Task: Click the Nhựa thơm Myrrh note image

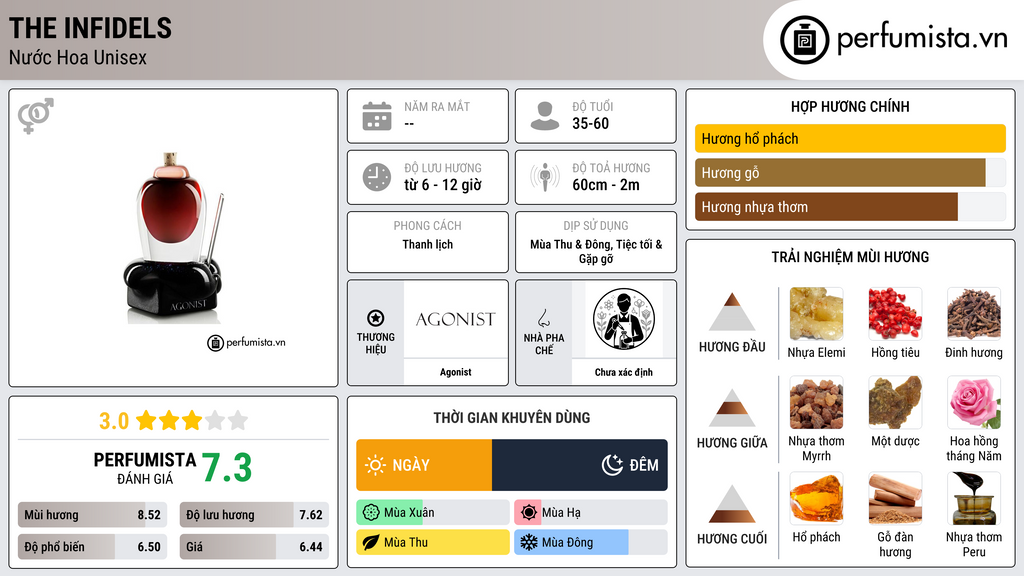Action: pyautogui.click(x=816, y=403)
